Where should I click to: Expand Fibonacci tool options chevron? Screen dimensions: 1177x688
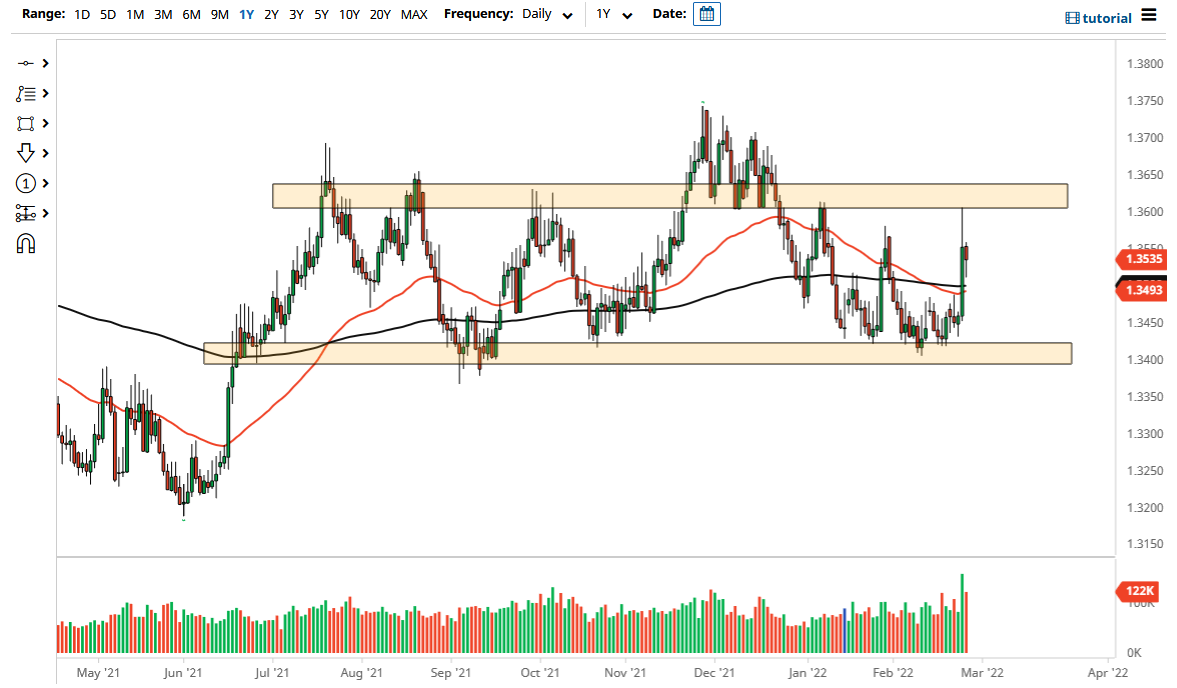(x=46, y=94)
